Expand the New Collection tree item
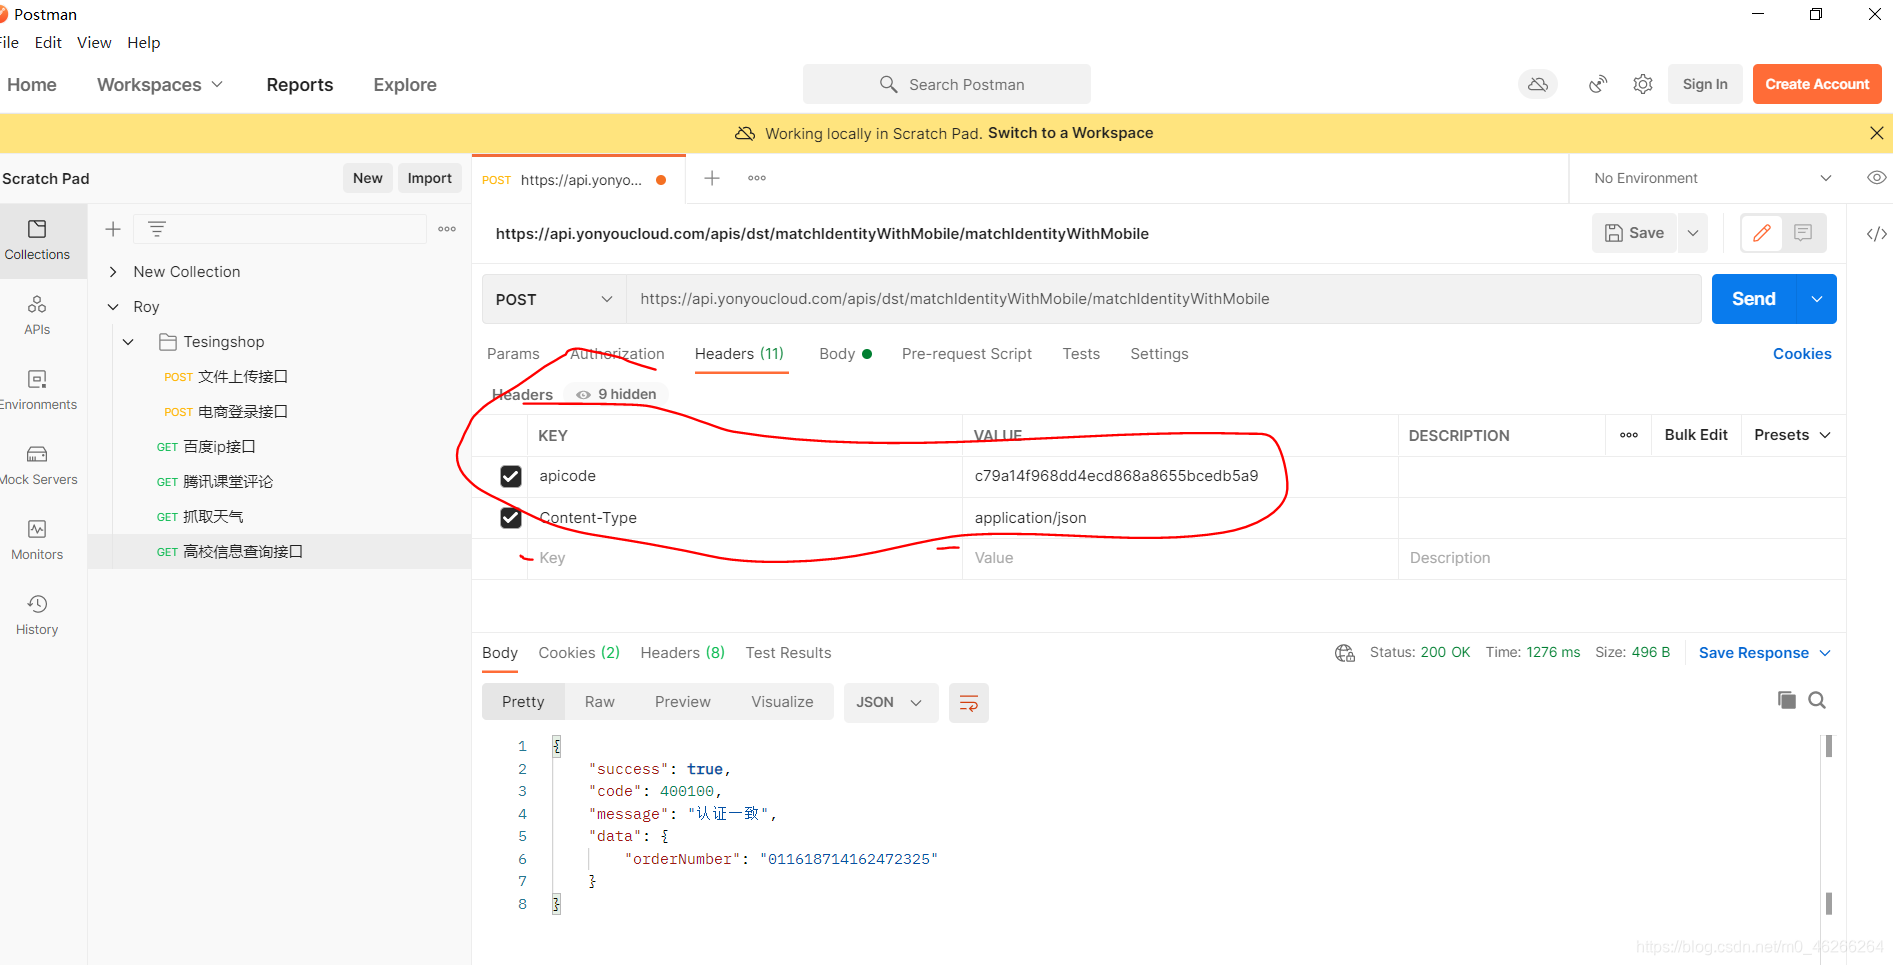Screen dimensions: 1893x965 coord(113,272)
